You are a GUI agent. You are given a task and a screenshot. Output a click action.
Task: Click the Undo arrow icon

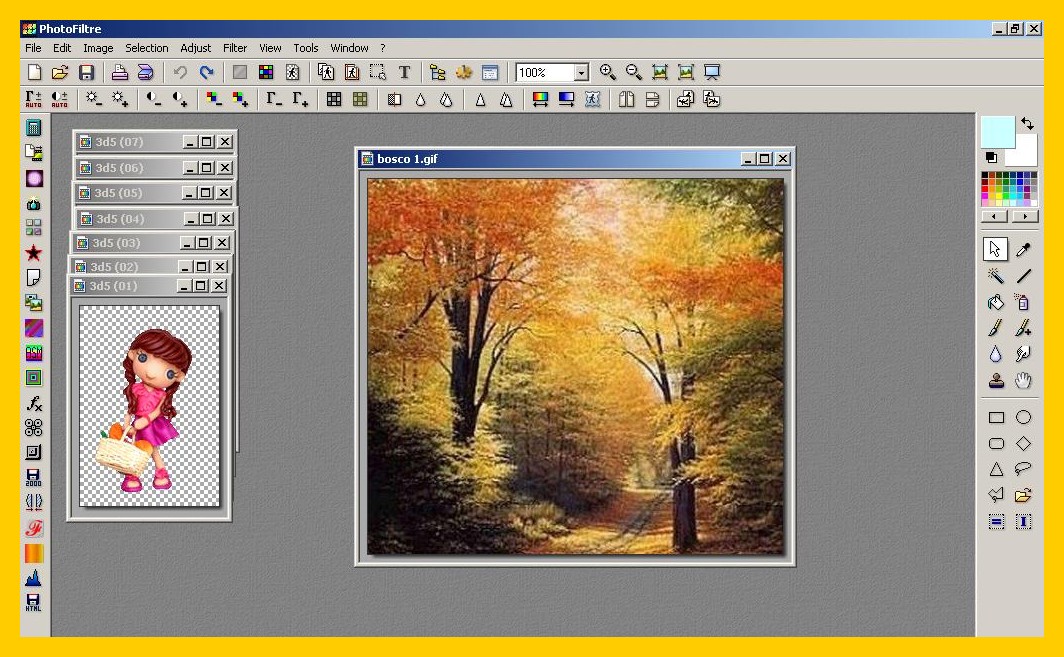pyautogui.click(x=180, y=73)
